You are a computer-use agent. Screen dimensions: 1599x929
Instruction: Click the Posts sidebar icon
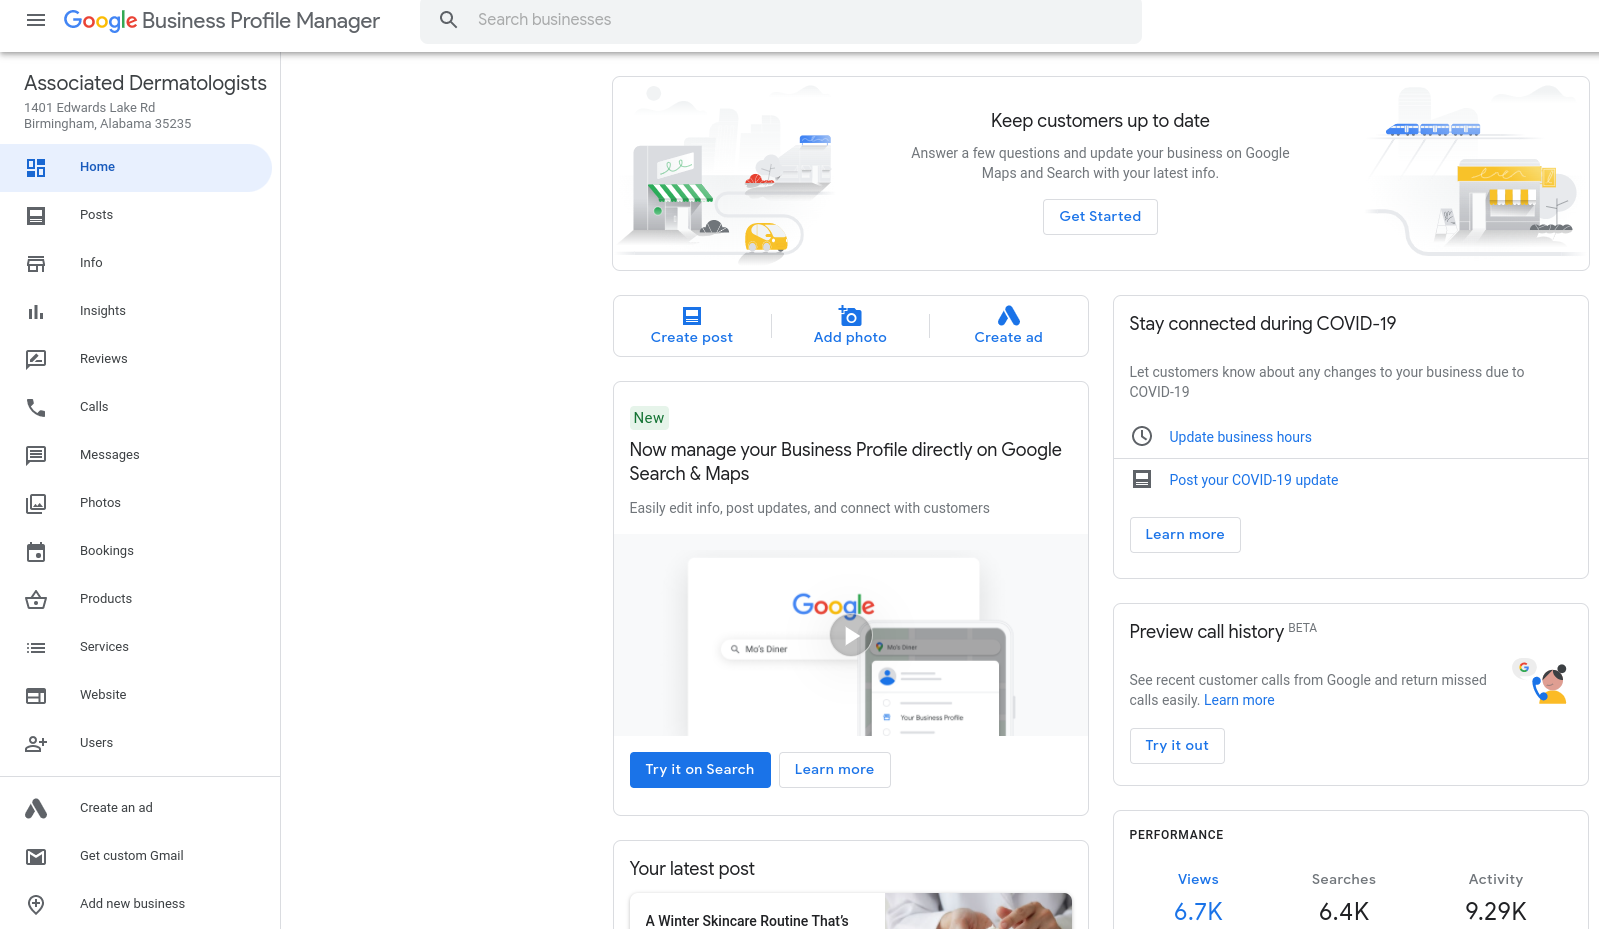(36, 216)
